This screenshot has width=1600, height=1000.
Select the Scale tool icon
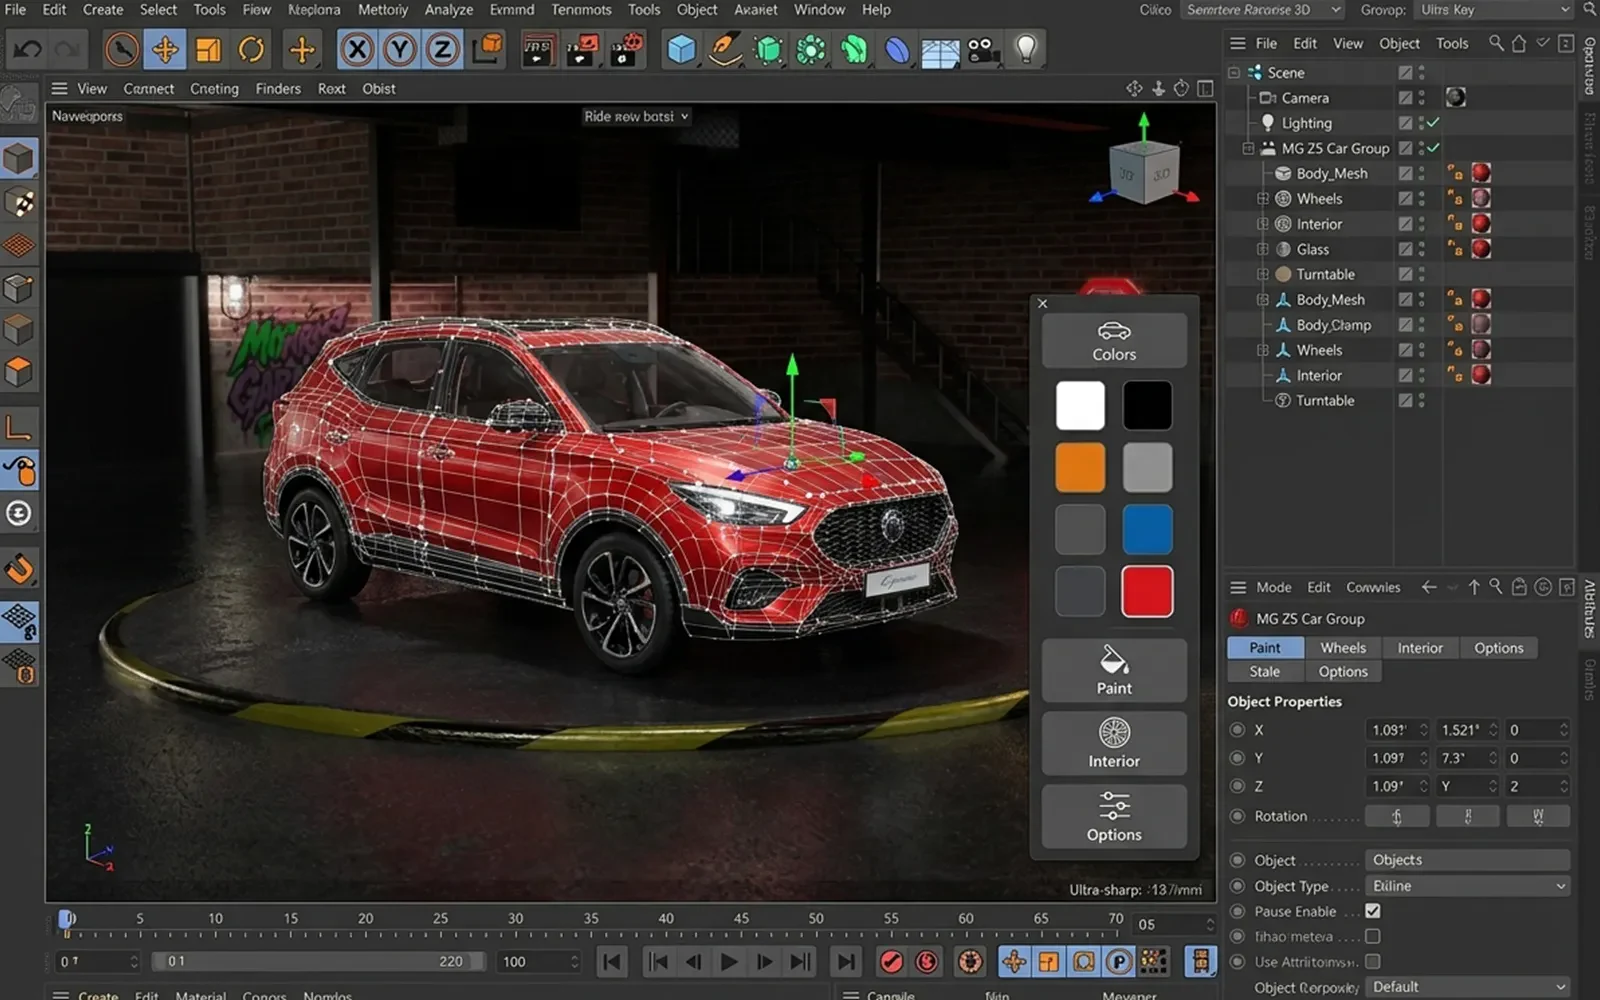pos(208,48)
